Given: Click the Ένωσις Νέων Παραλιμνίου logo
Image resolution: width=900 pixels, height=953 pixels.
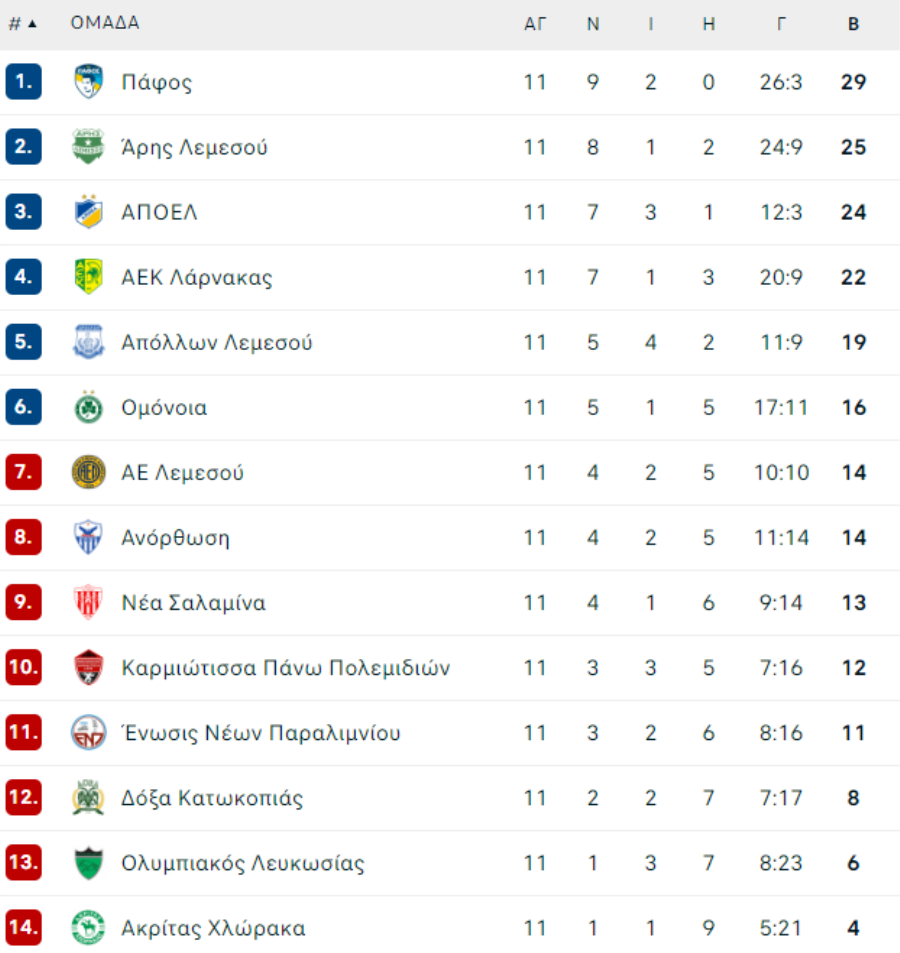Looking at the screenshot, I should click(88, 732).
